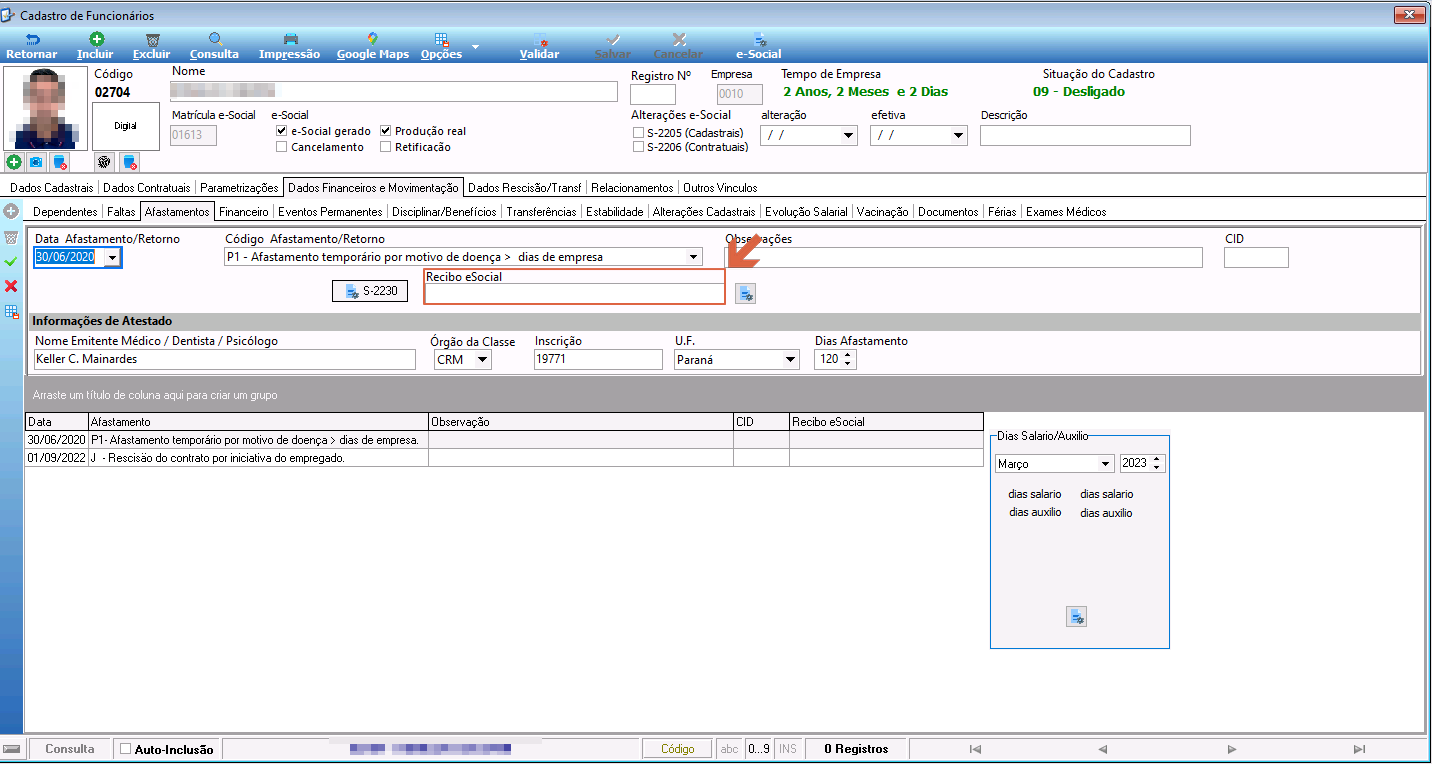Expand the Código Afastamento/Retorno dropdown
Image resolution: width=1432 pixels, height=764 pixels.
[x=694, y=257]
